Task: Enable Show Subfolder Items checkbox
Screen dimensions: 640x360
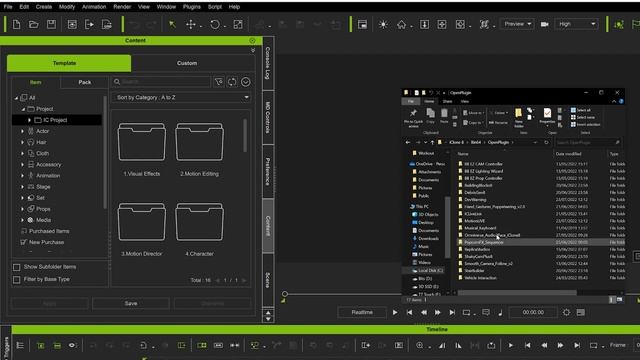Action: [17, 267]
